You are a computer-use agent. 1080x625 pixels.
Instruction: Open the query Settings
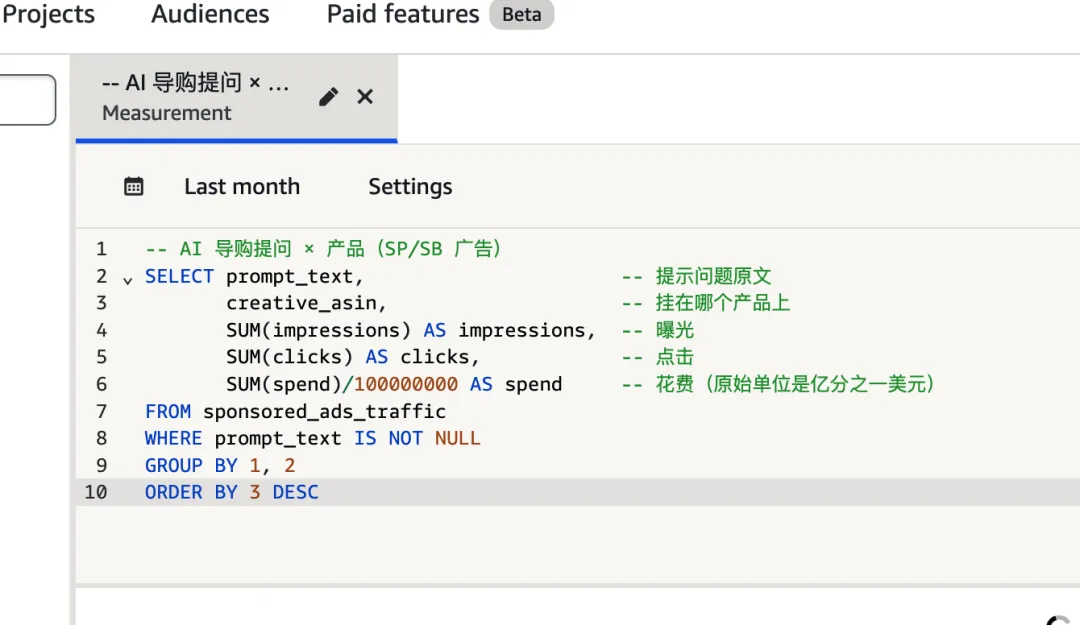[410, 187]
